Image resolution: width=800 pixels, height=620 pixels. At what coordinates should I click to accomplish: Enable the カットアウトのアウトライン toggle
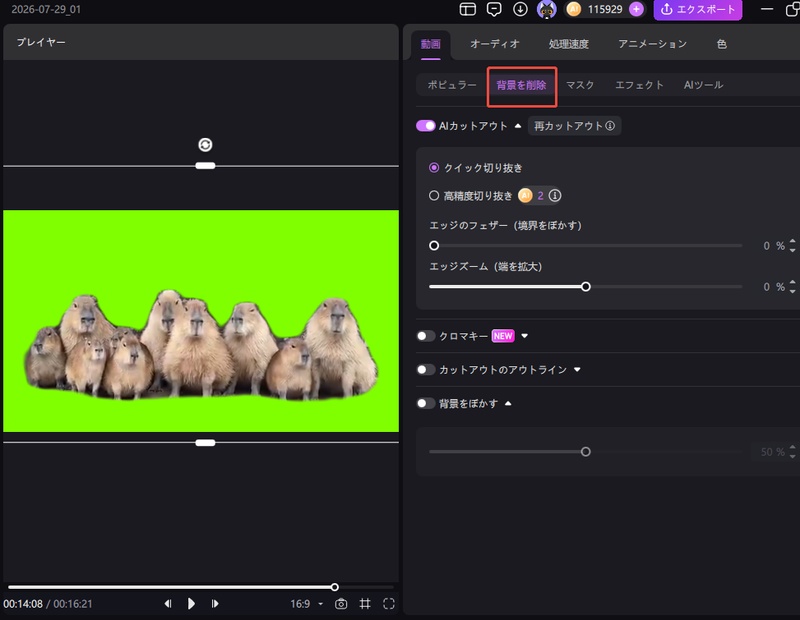[x=426, y=369]
